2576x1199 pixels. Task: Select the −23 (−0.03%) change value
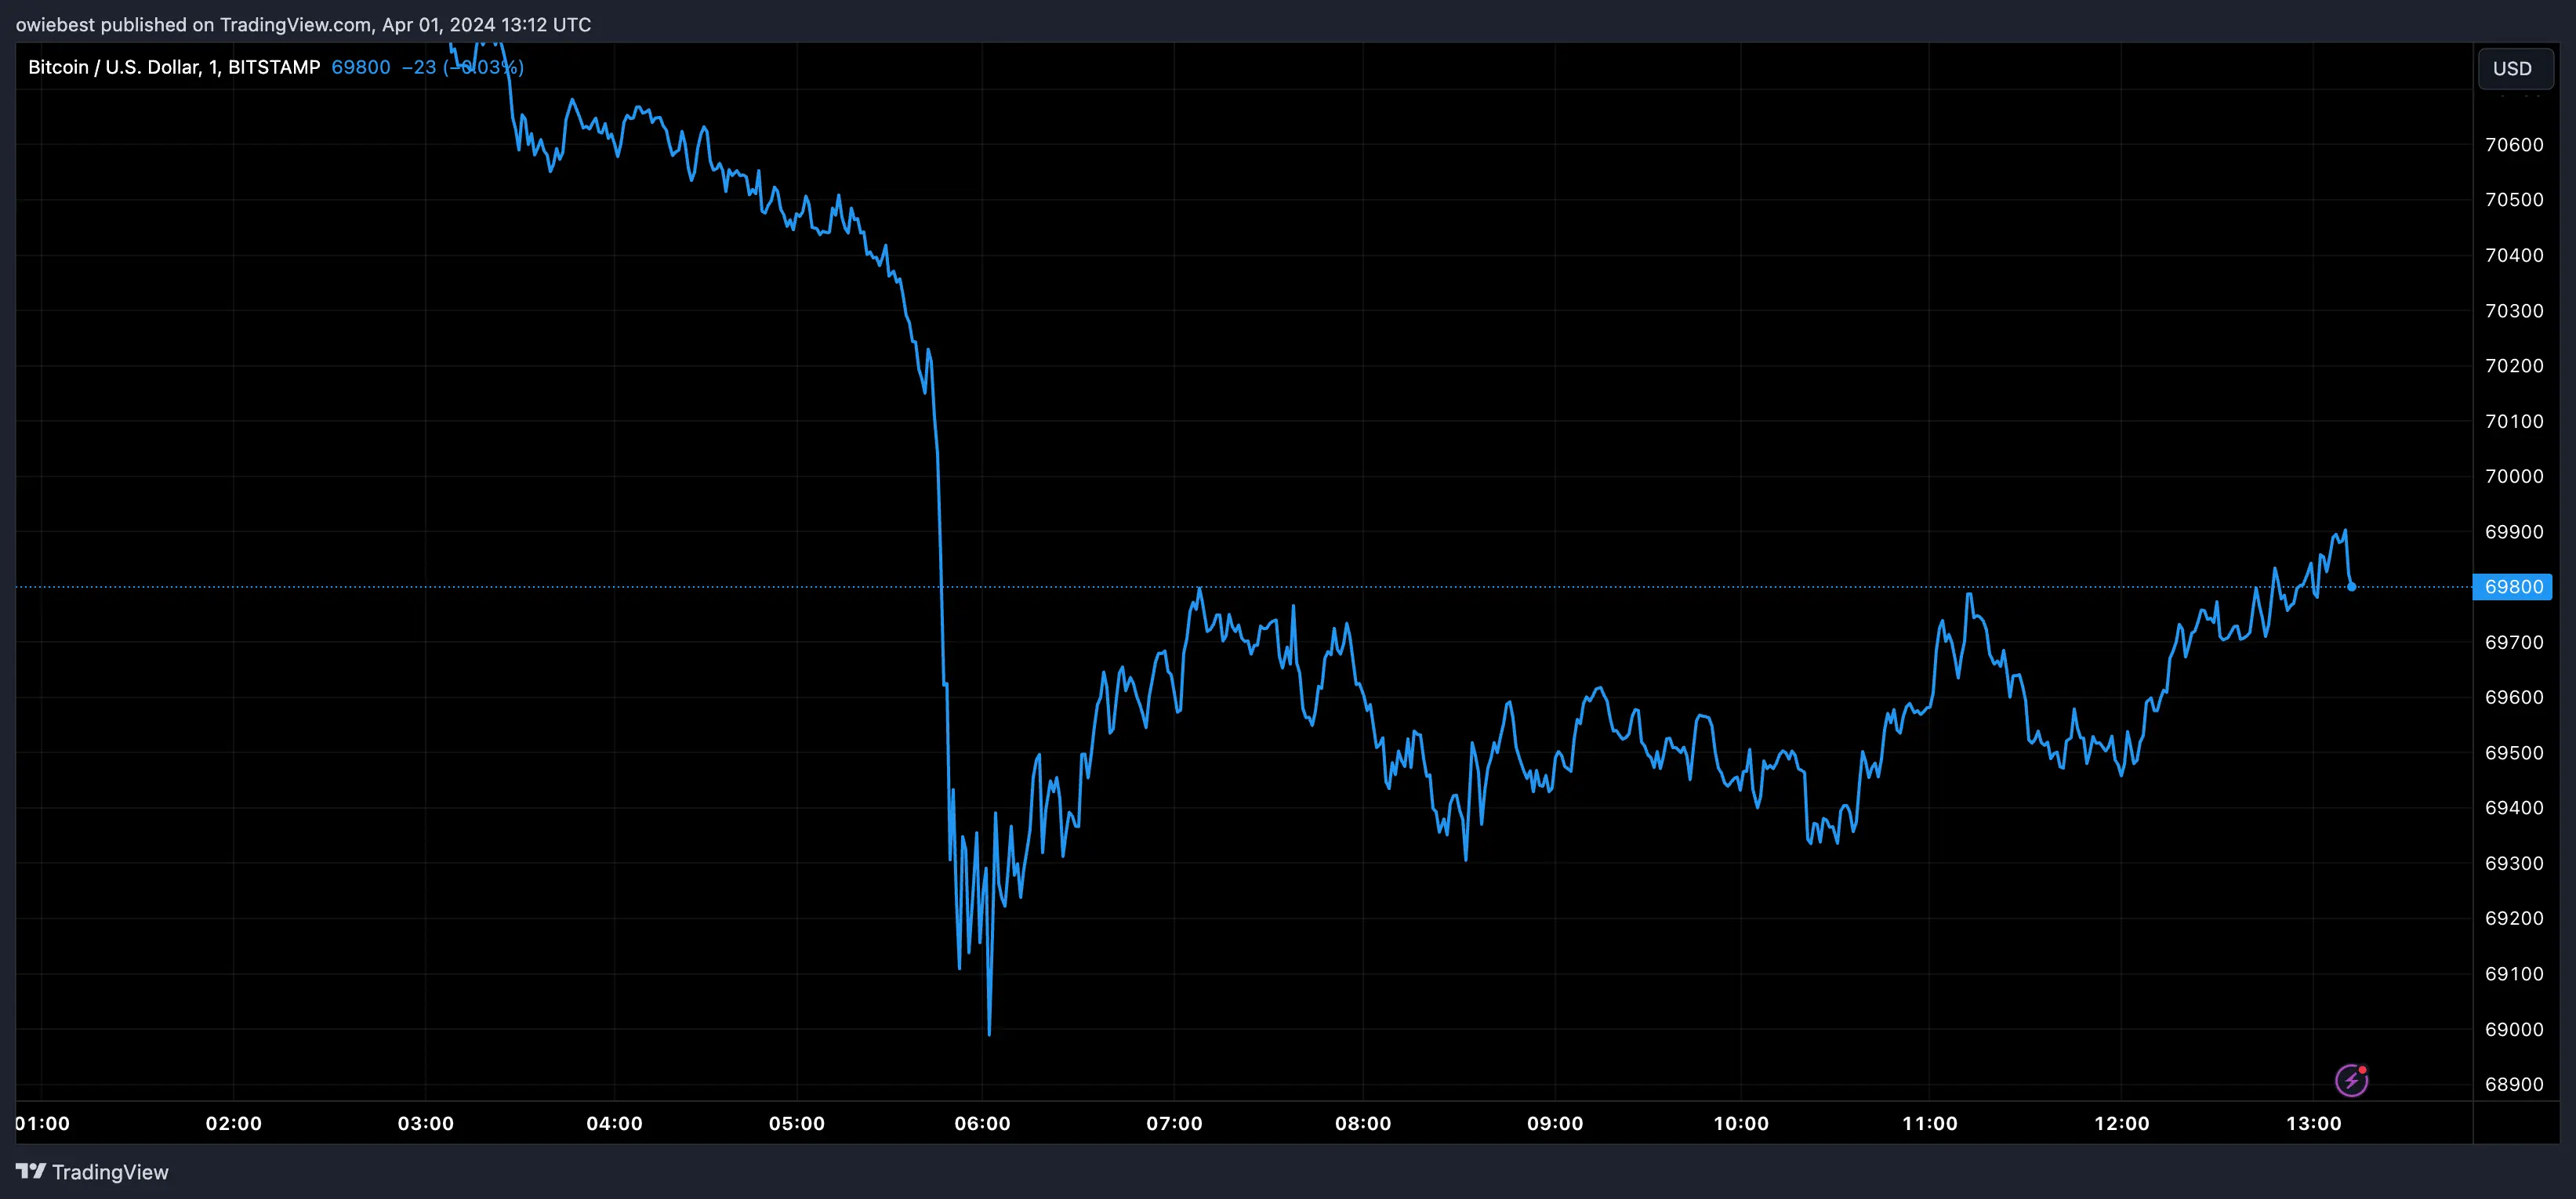462,67
